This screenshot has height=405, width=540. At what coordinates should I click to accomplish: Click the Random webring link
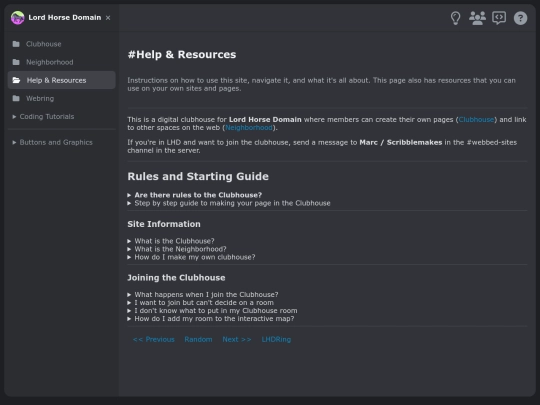198,340
